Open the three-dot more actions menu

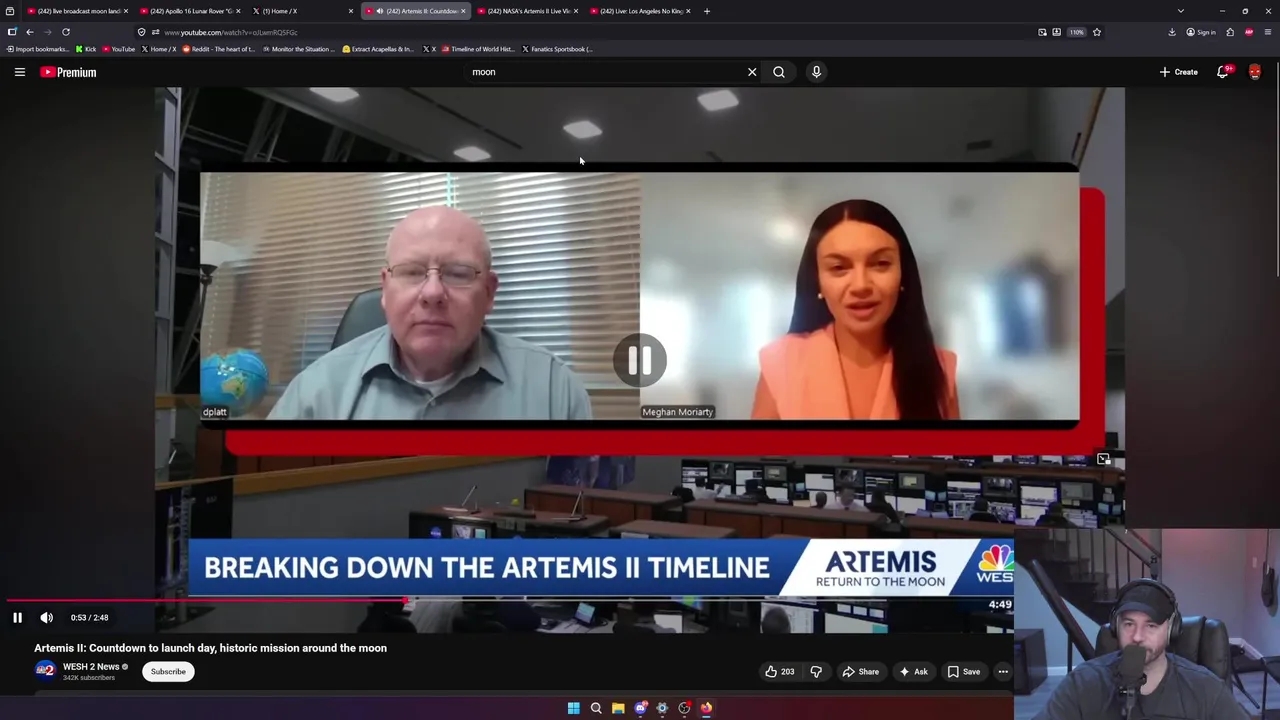[1003, 672]
